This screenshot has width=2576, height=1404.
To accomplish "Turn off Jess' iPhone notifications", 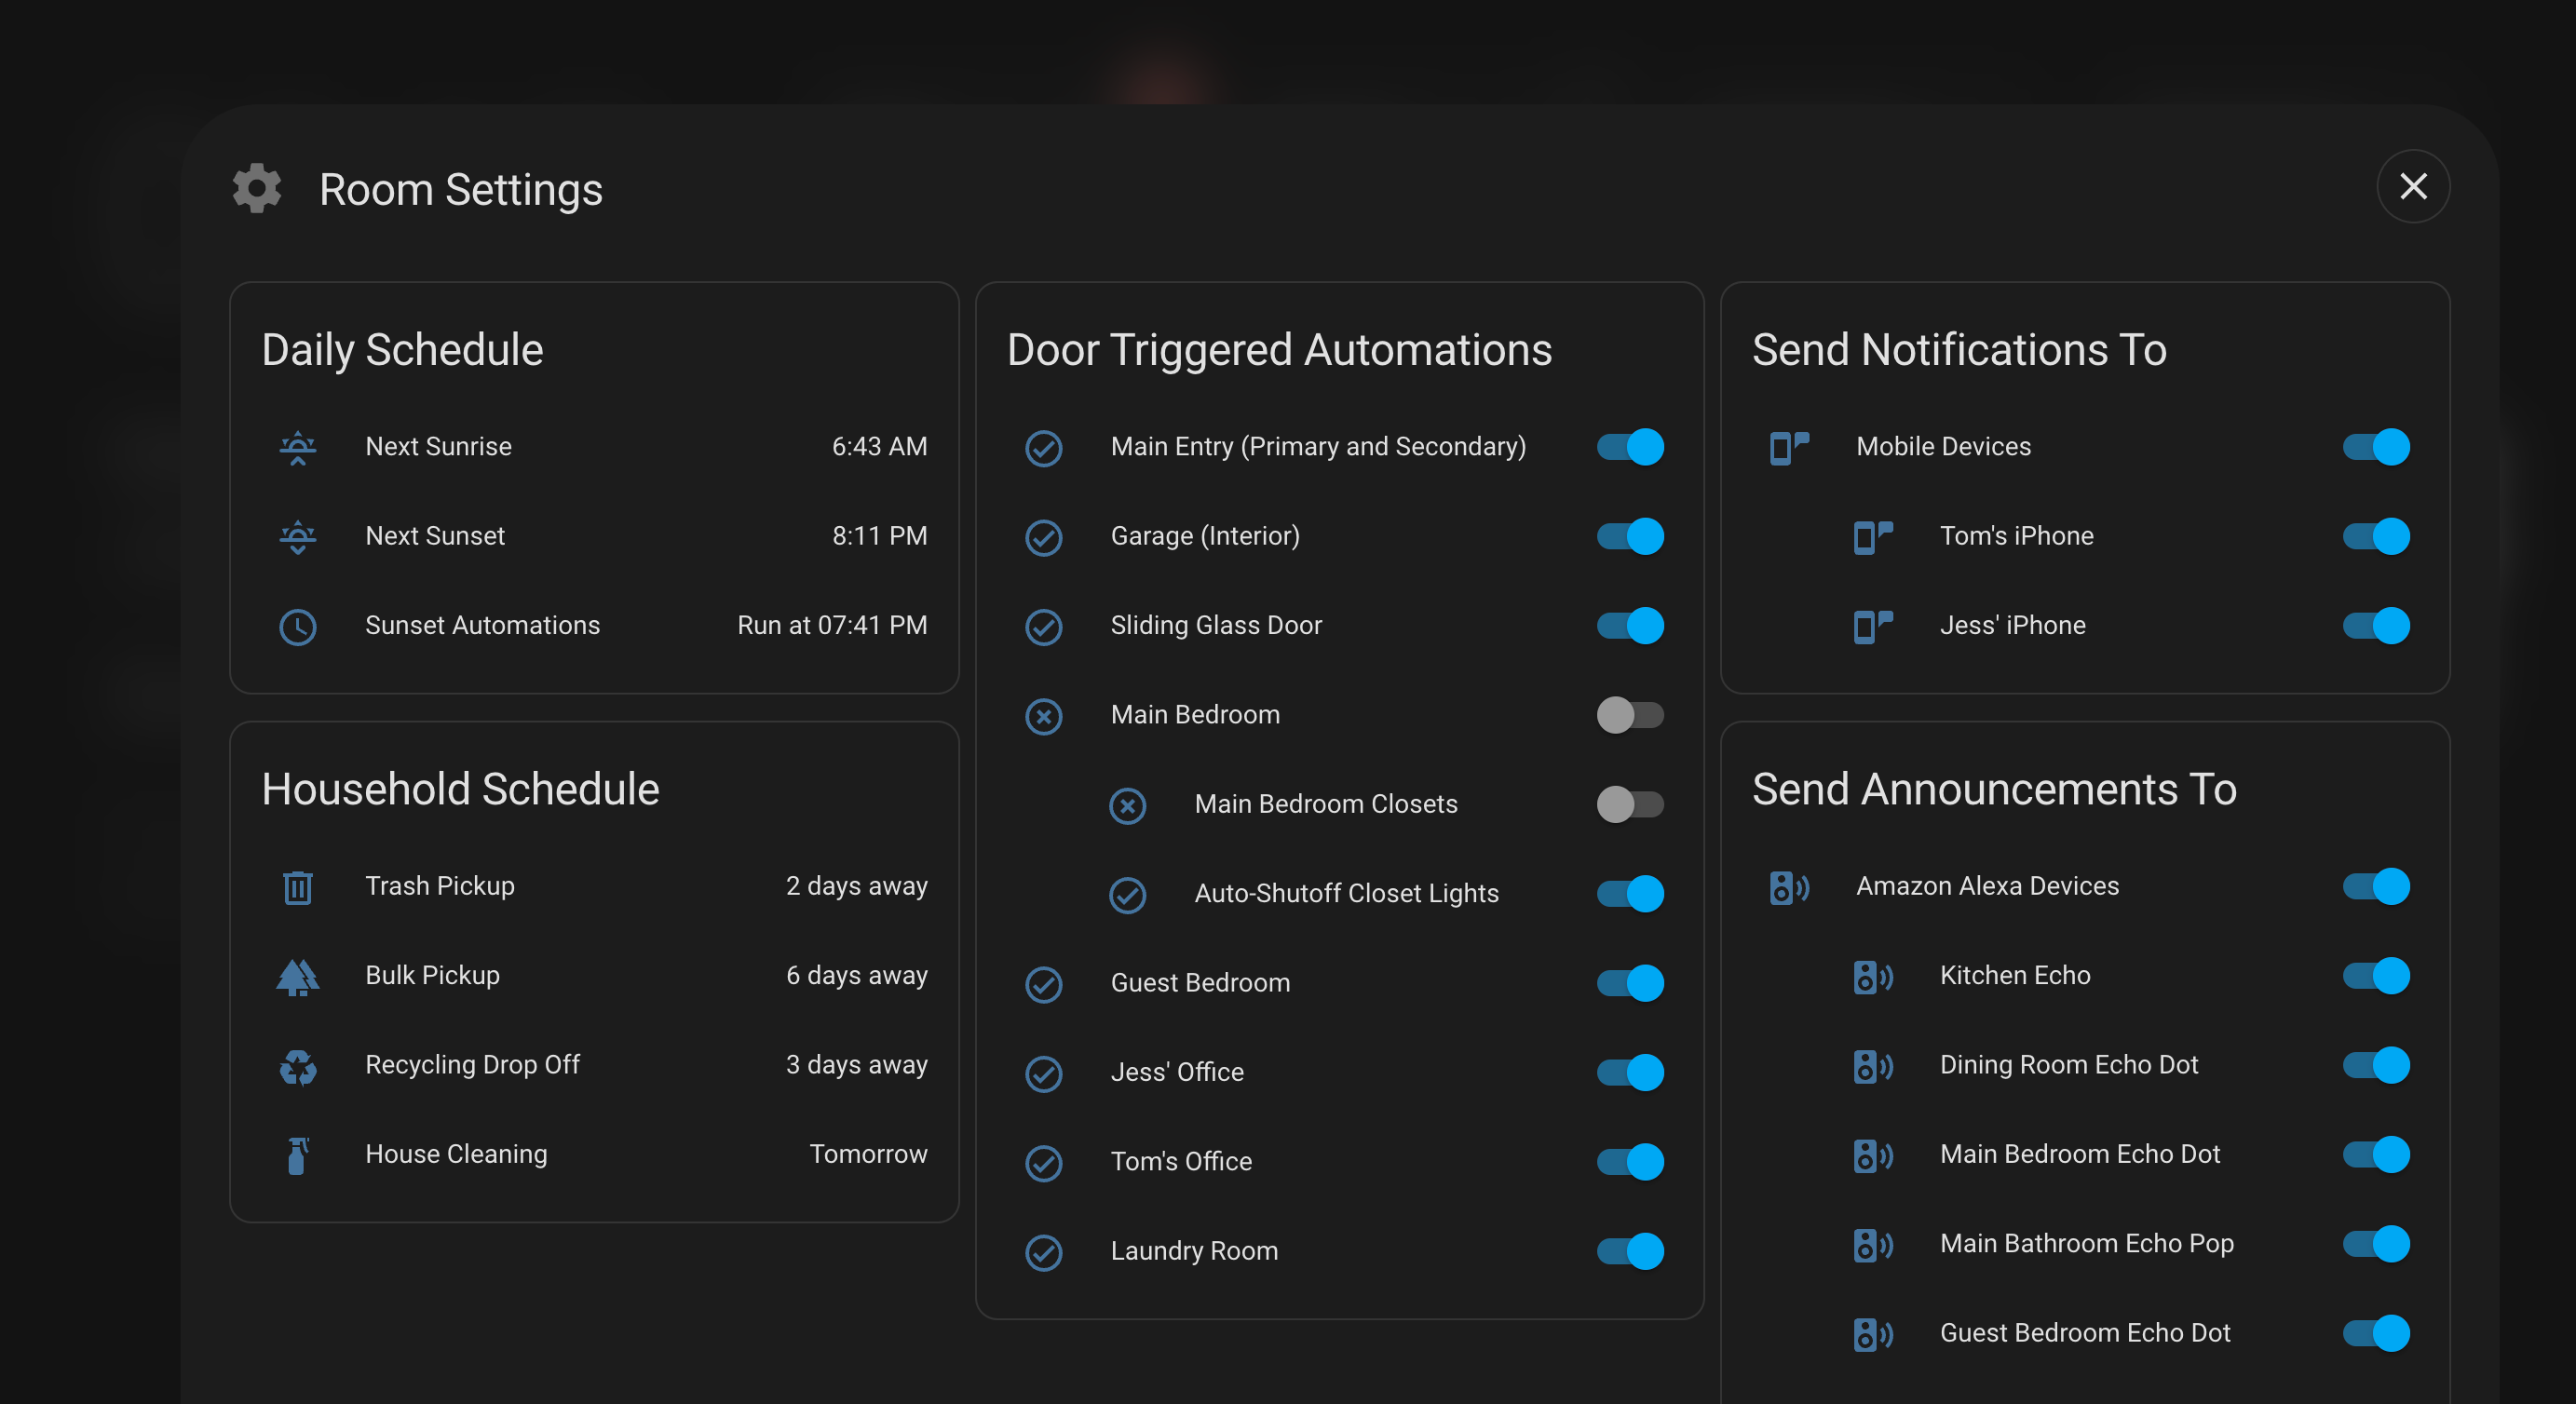I will coord(2375,626).
